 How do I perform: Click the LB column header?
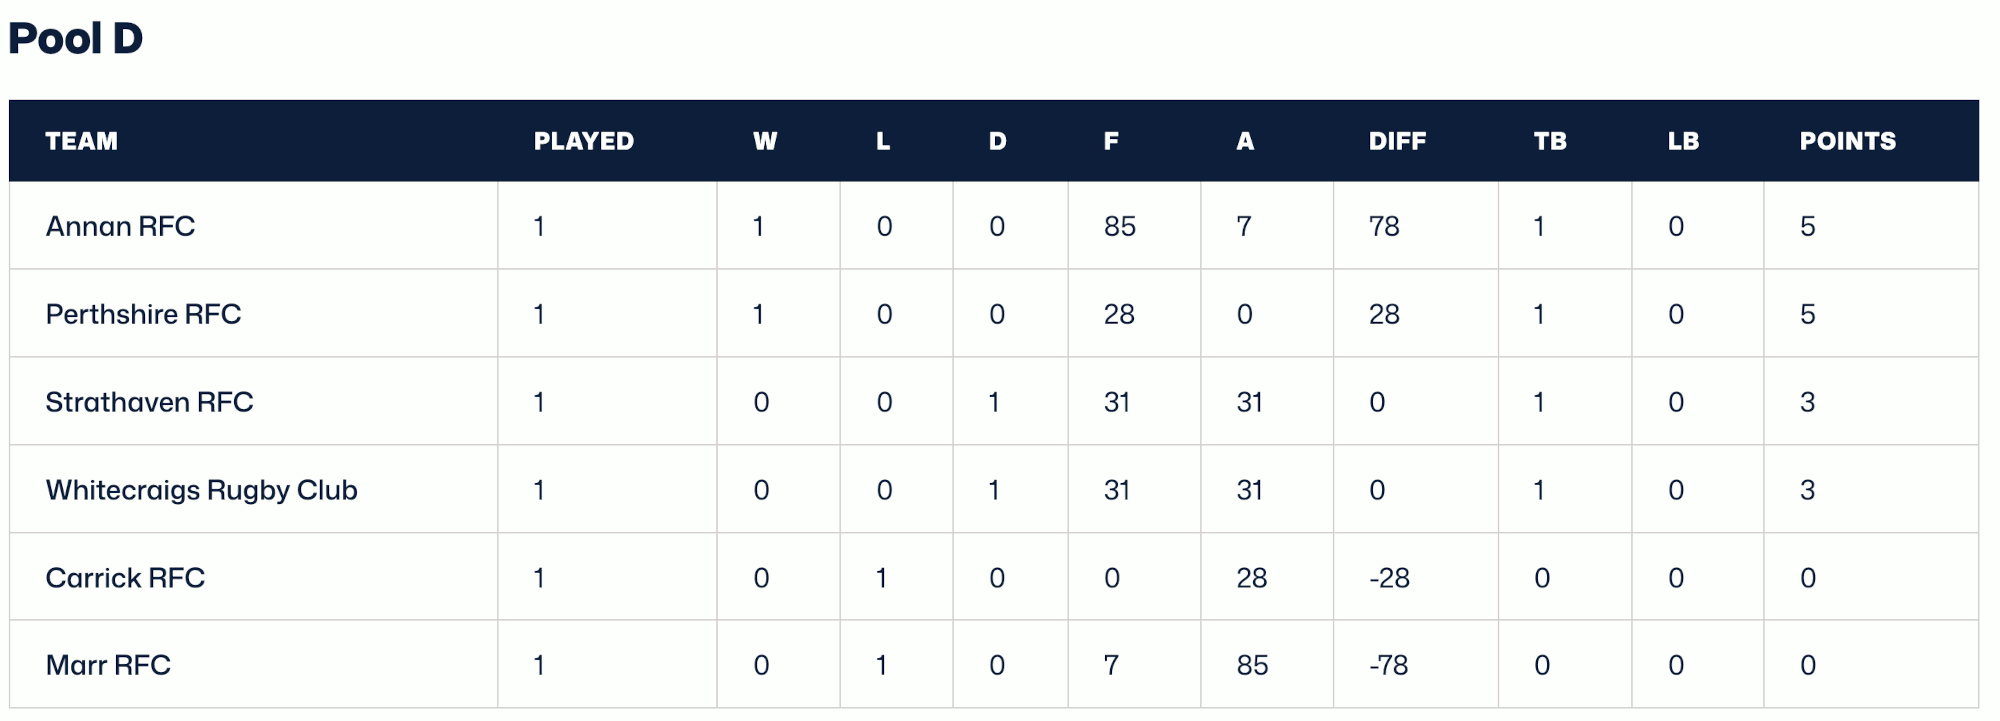1683,141
